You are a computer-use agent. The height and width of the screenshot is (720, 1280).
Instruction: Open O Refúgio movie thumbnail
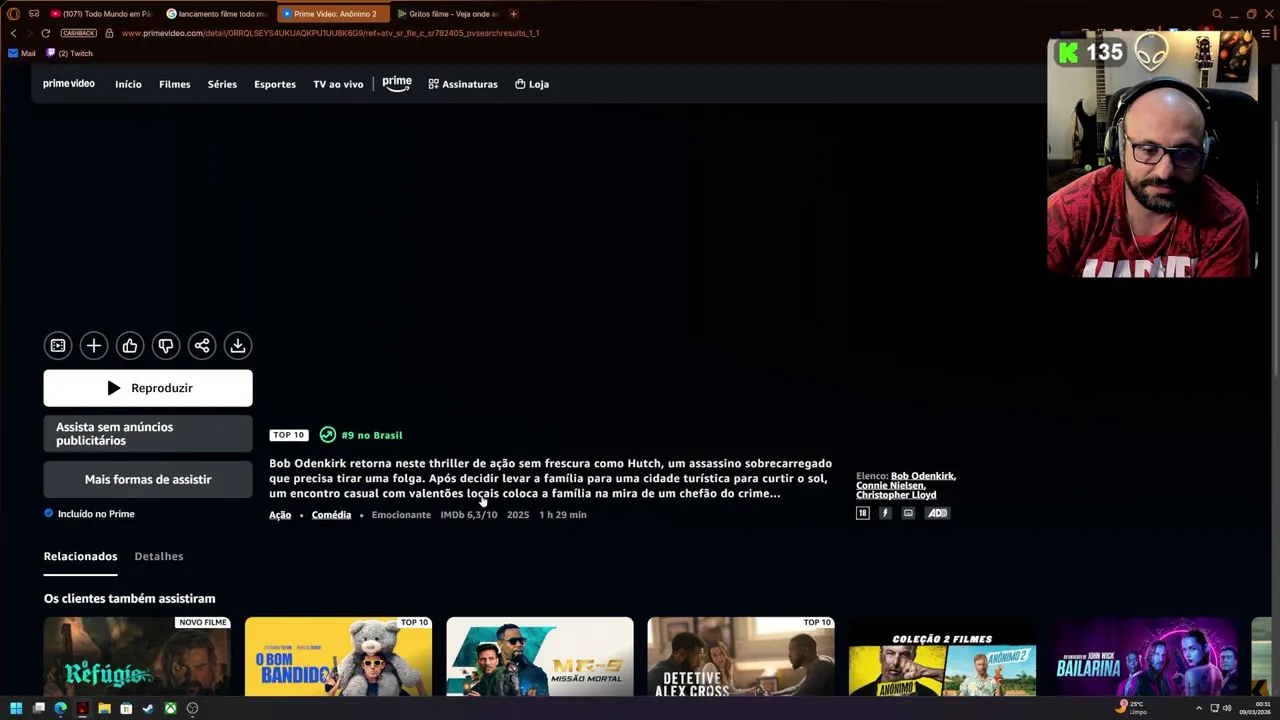coord(137,656)
